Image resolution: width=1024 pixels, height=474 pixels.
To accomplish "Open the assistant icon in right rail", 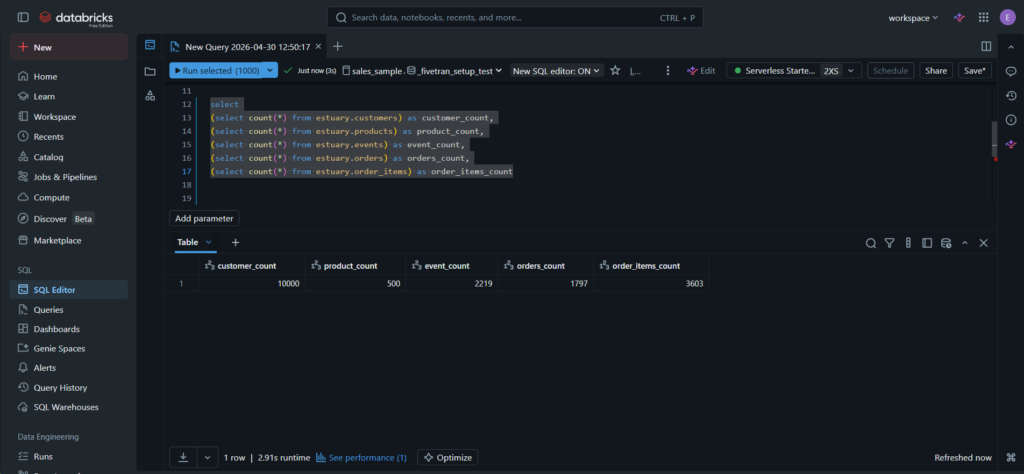I will tap(1011, 144).
